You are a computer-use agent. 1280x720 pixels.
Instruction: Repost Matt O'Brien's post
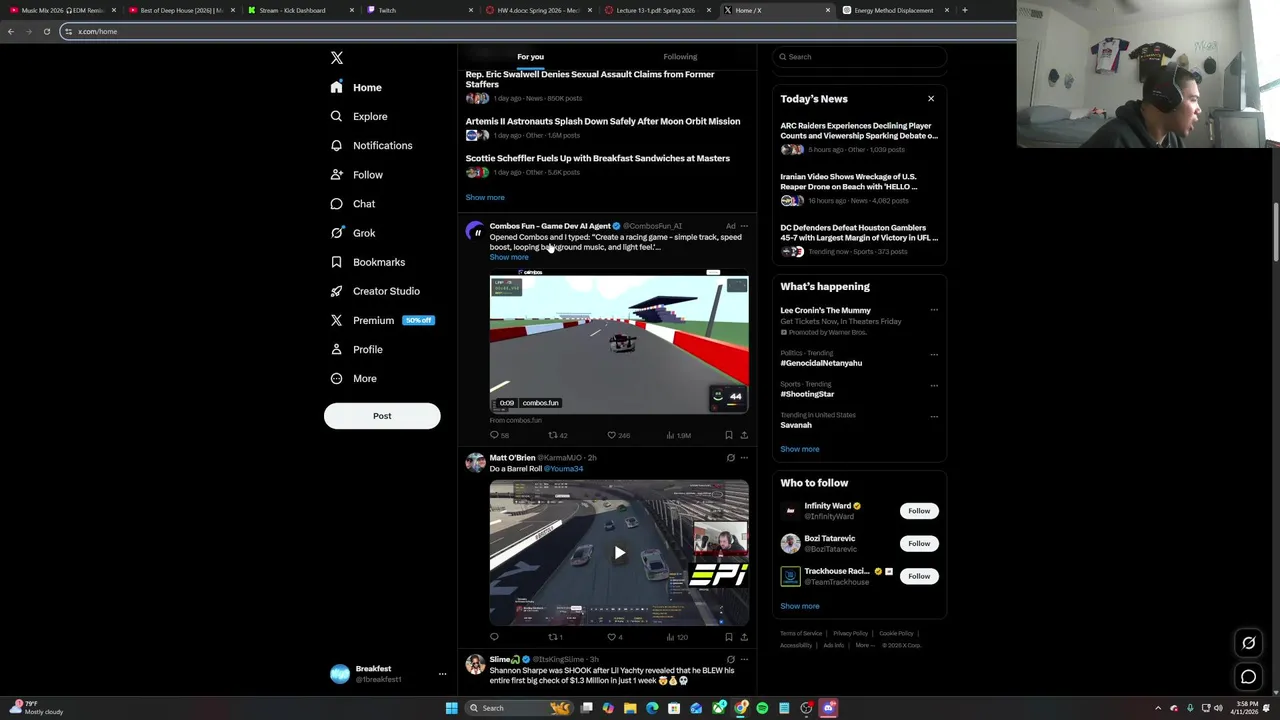553,637
